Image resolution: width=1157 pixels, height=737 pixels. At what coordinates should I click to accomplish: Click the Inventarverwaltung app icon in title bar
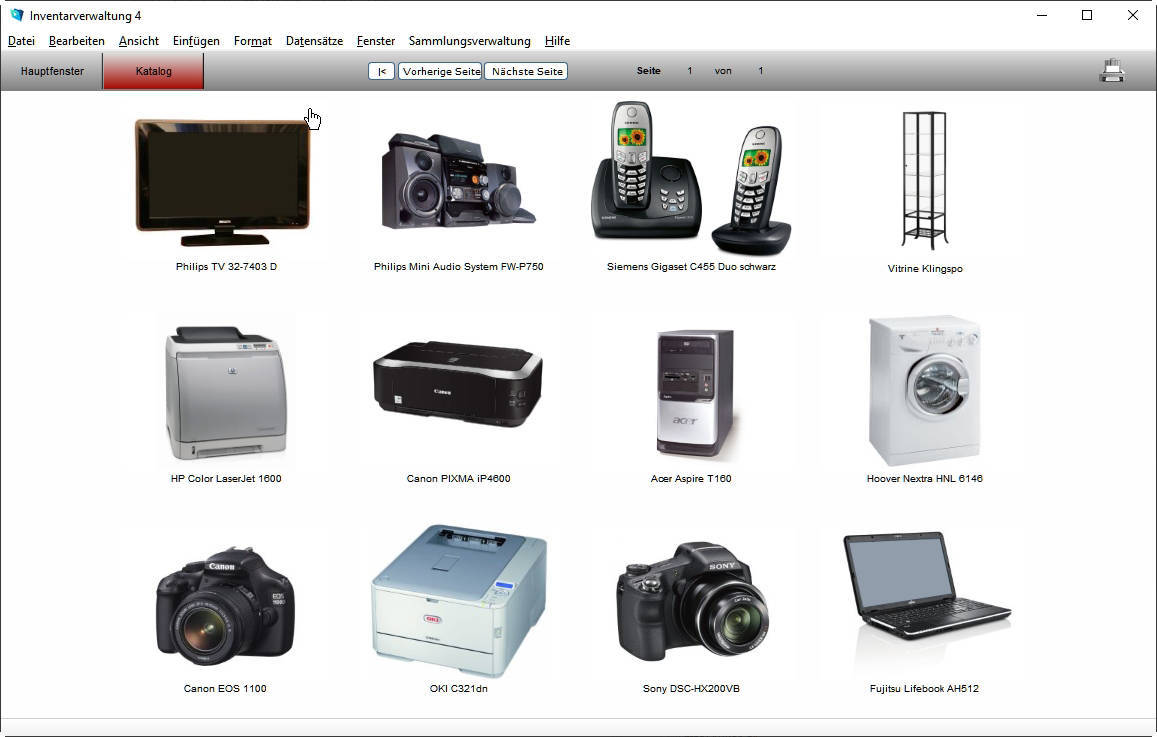click(x=16, y=15)
